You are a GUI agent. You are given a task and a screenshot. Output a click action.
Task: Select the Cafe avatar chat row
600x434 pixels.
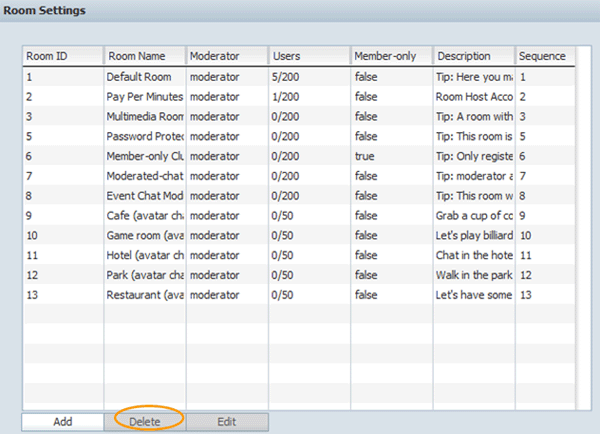point(144,216)
